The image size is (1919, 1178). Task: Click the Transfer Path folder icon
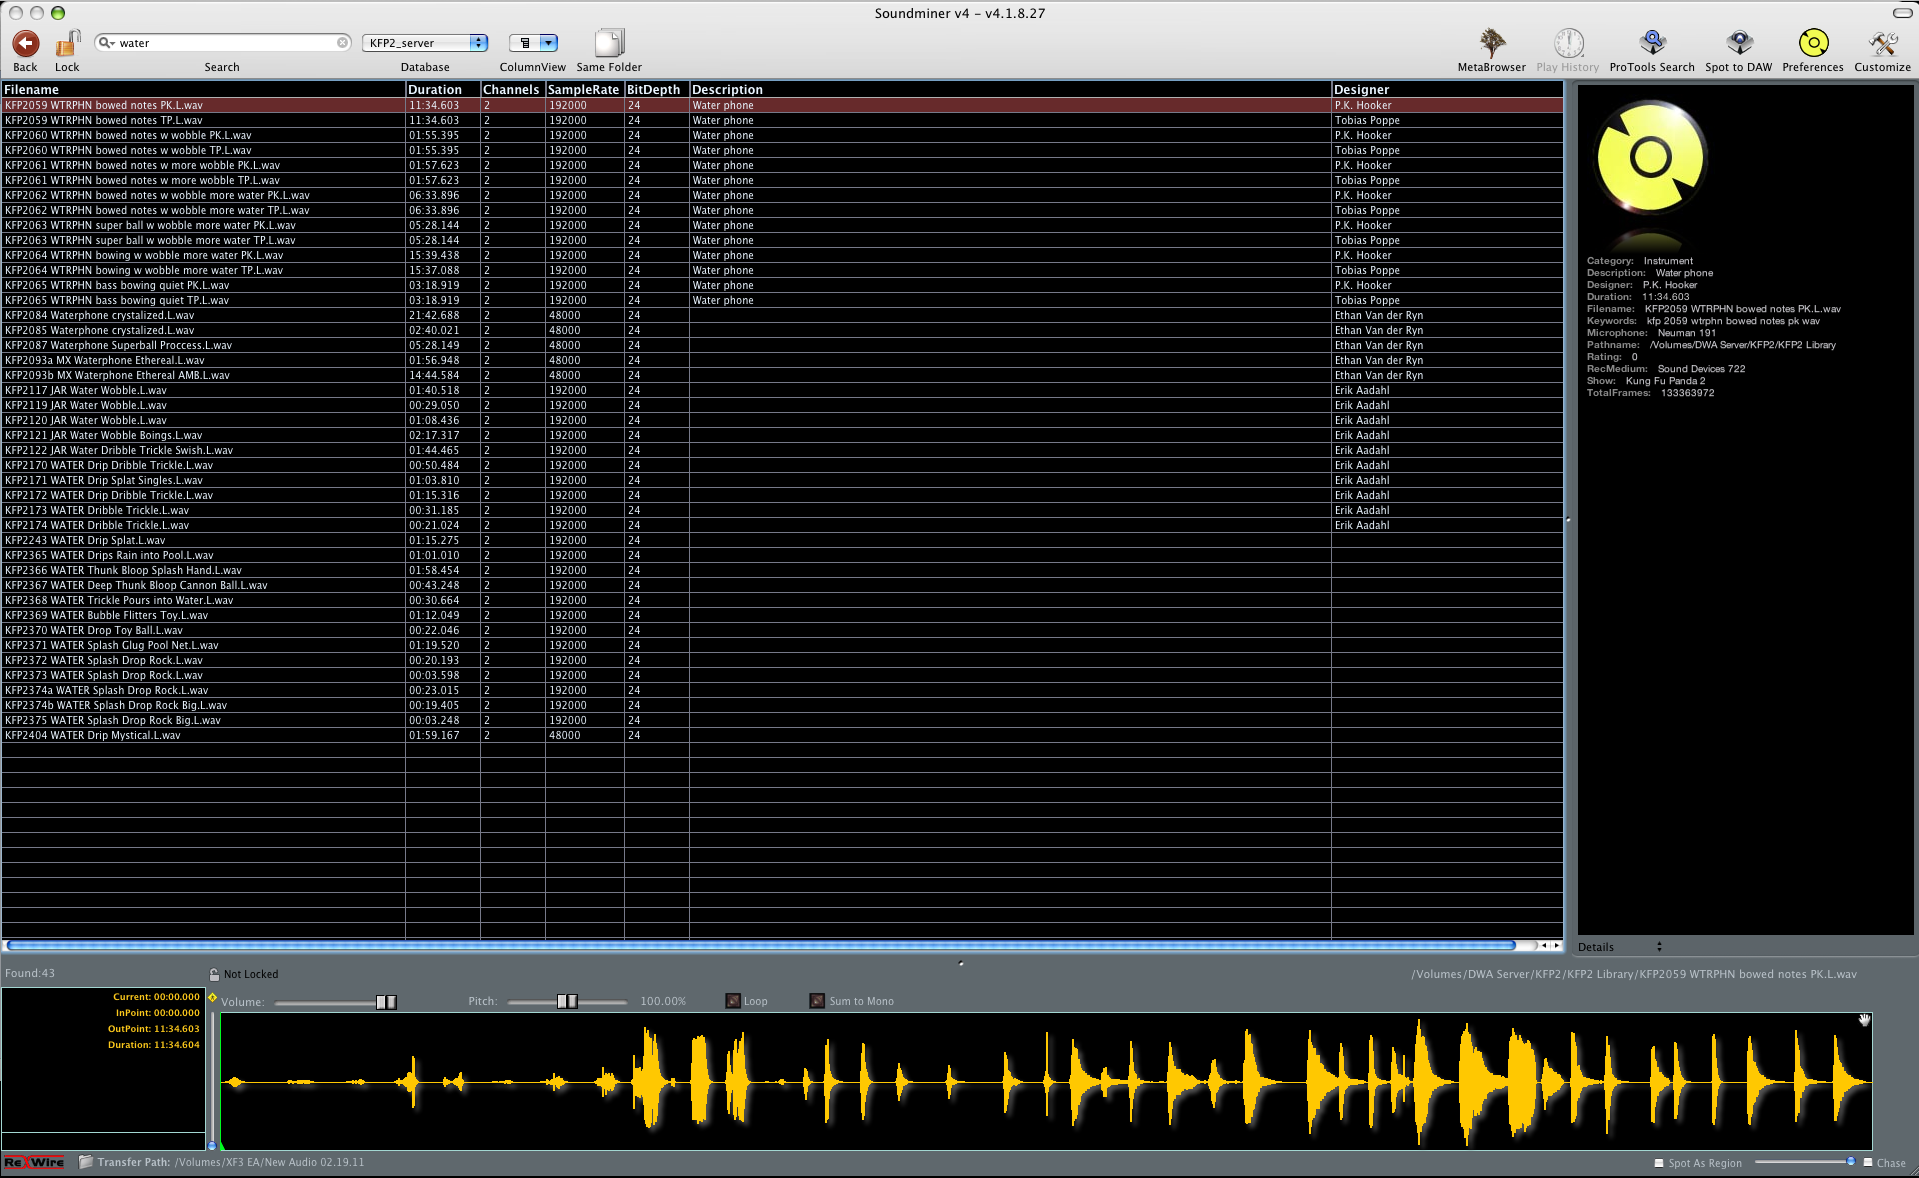pos(86,1162)
